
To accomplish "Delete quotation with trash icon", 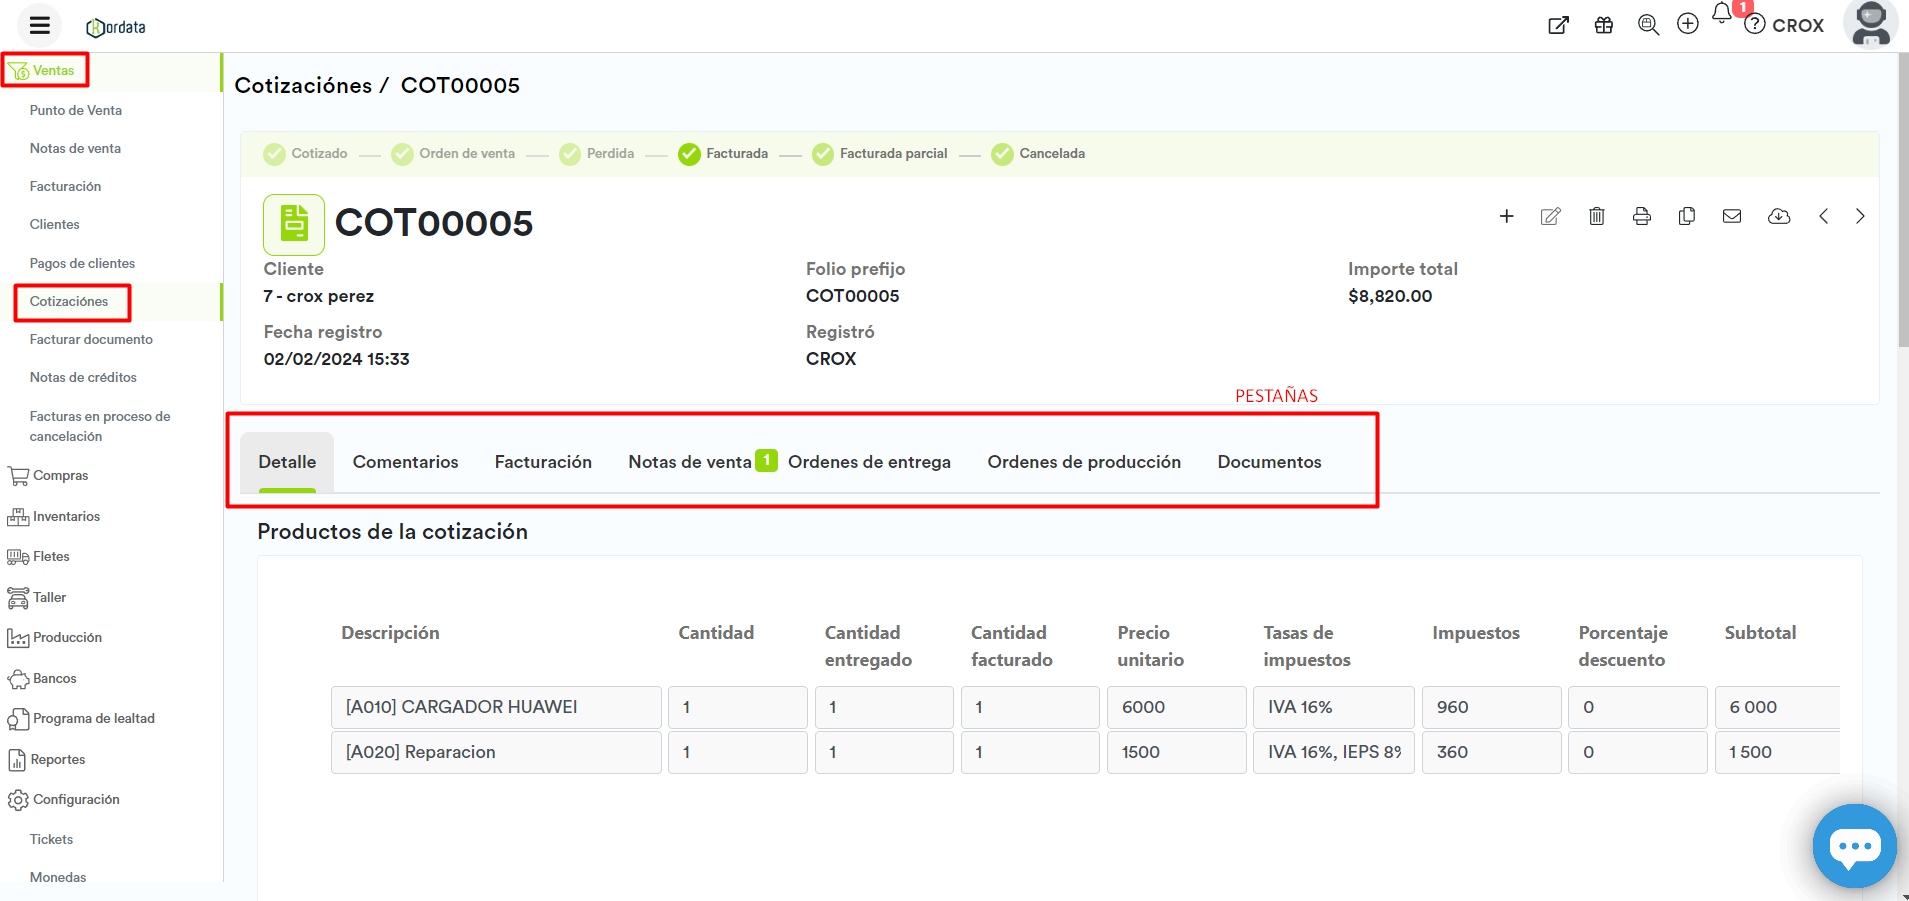I will tap(1596, 217).
